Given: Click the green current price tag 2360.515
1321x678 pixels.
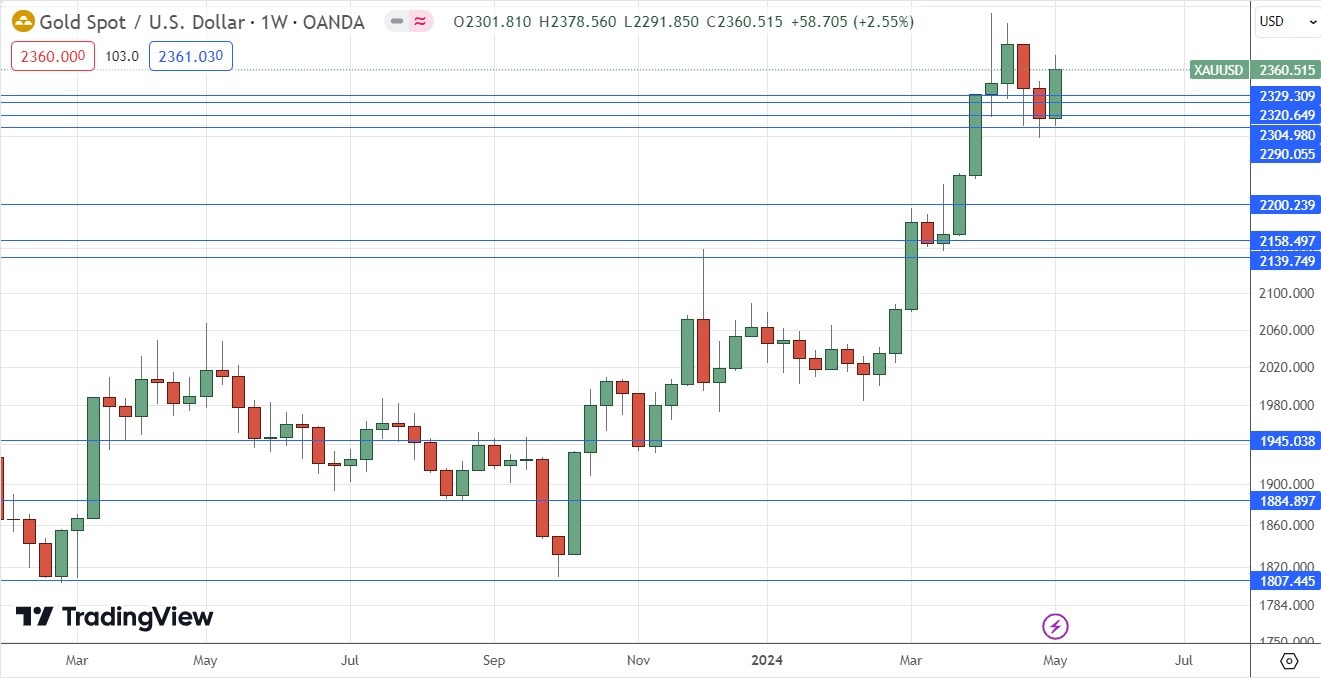Looking at the screenshot, I should point(1286,70).
